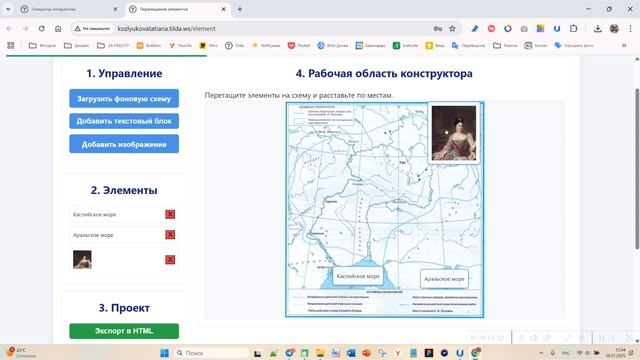Click Аральское море label on the map

coord(444,279)
